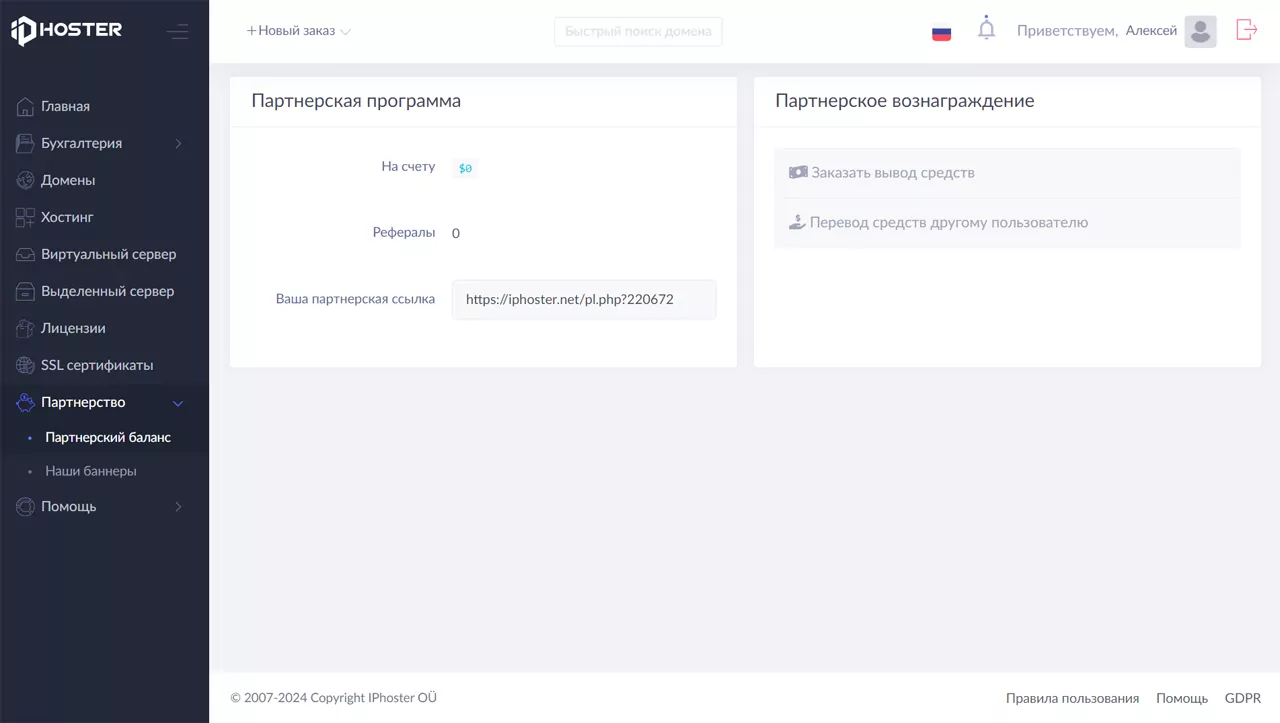Expand the Бухгалтерия submenu arrow
This screenshot has height=723, width=1280.
pos(179,144)
